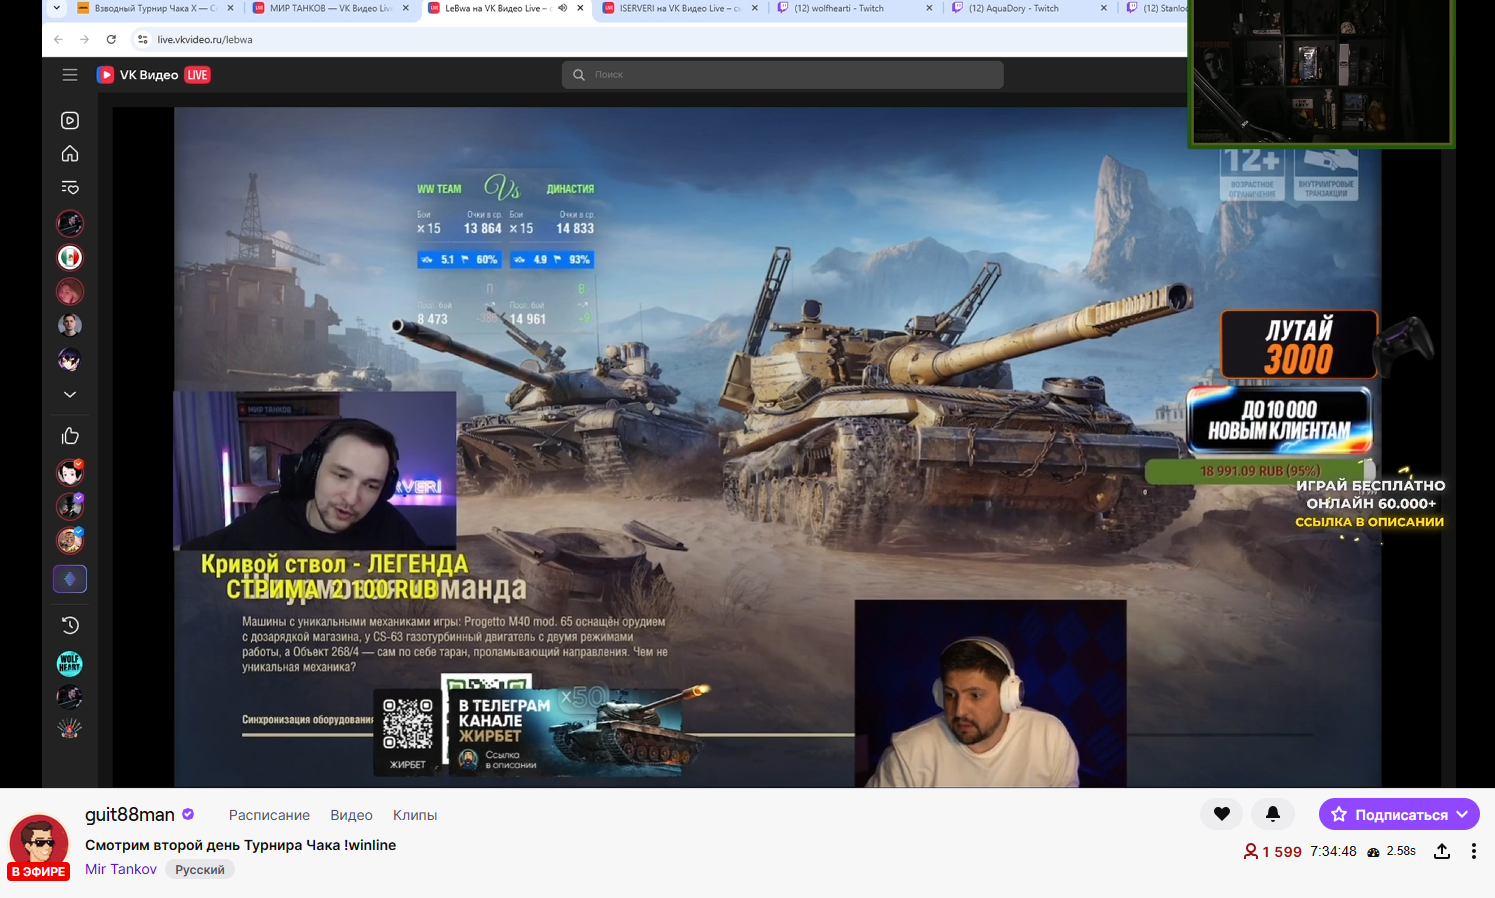Expand the Подписаться dropdown arrow
The image size is (1495, 898).
(1463, 814)
